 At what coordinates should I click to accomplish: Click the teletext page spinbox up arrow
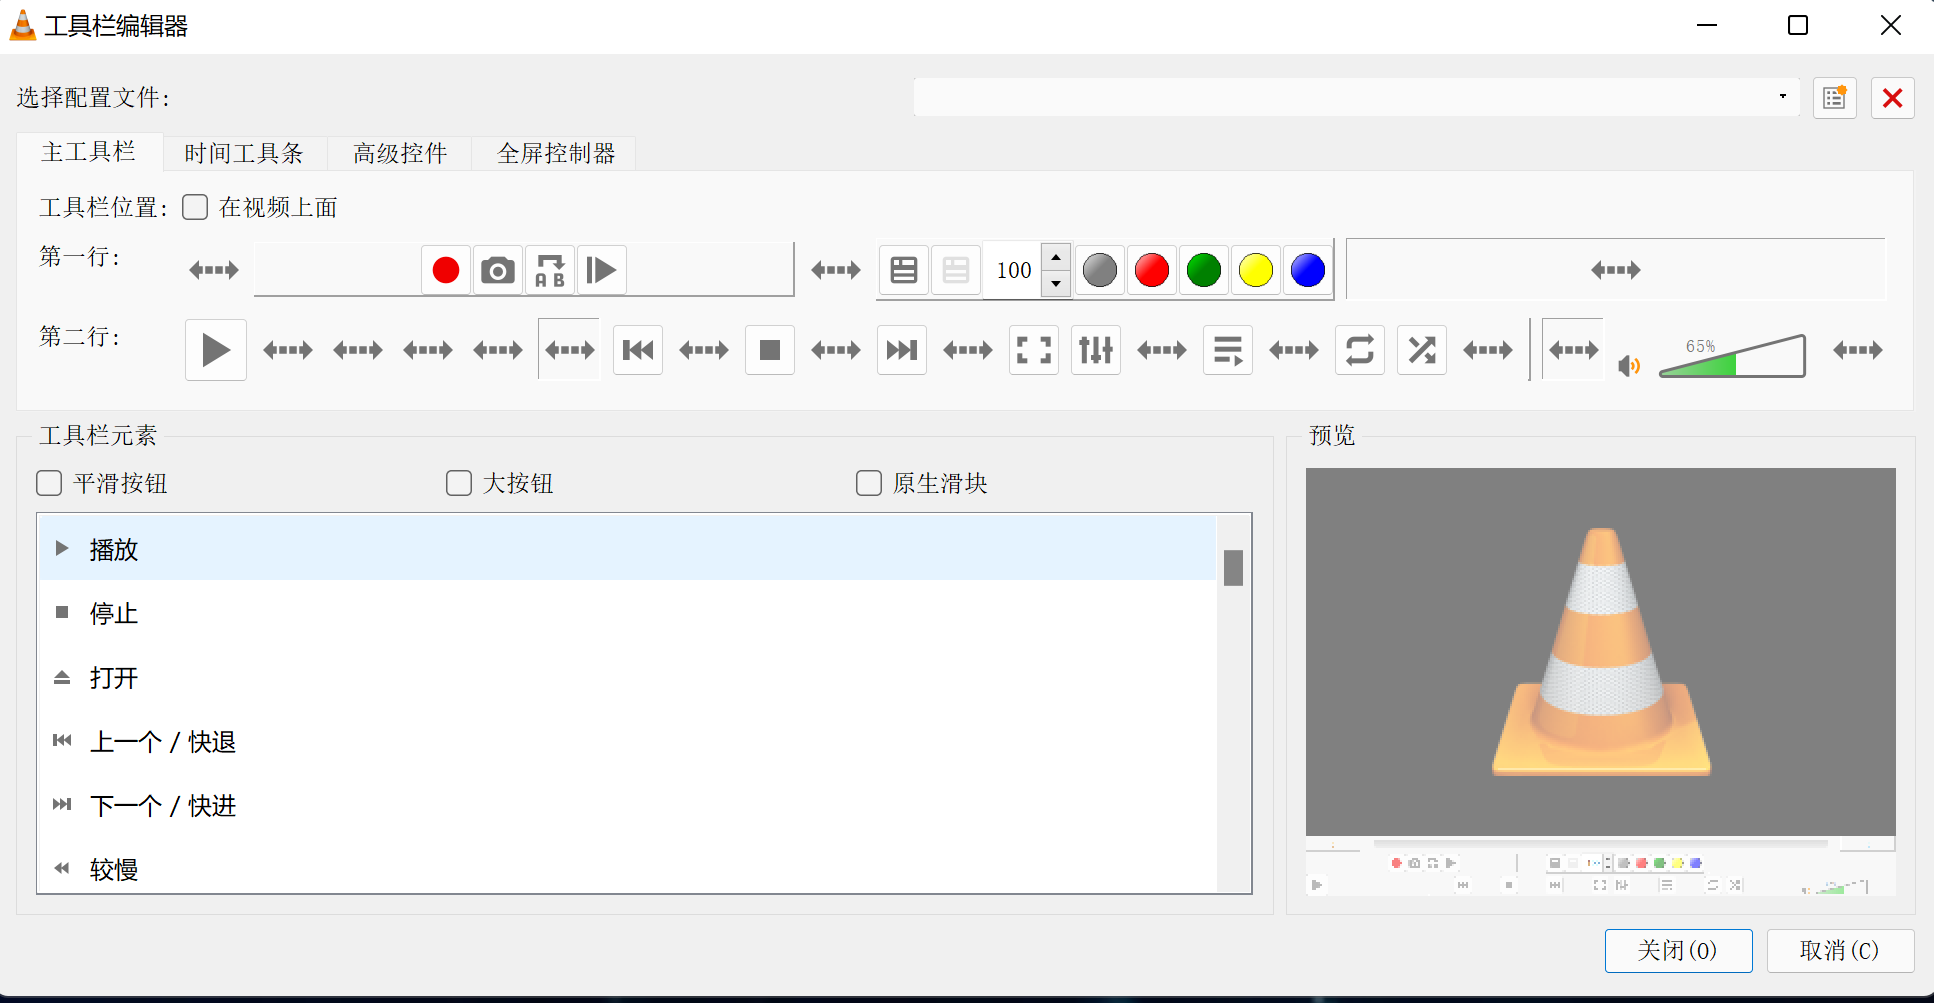[1056, 257]
